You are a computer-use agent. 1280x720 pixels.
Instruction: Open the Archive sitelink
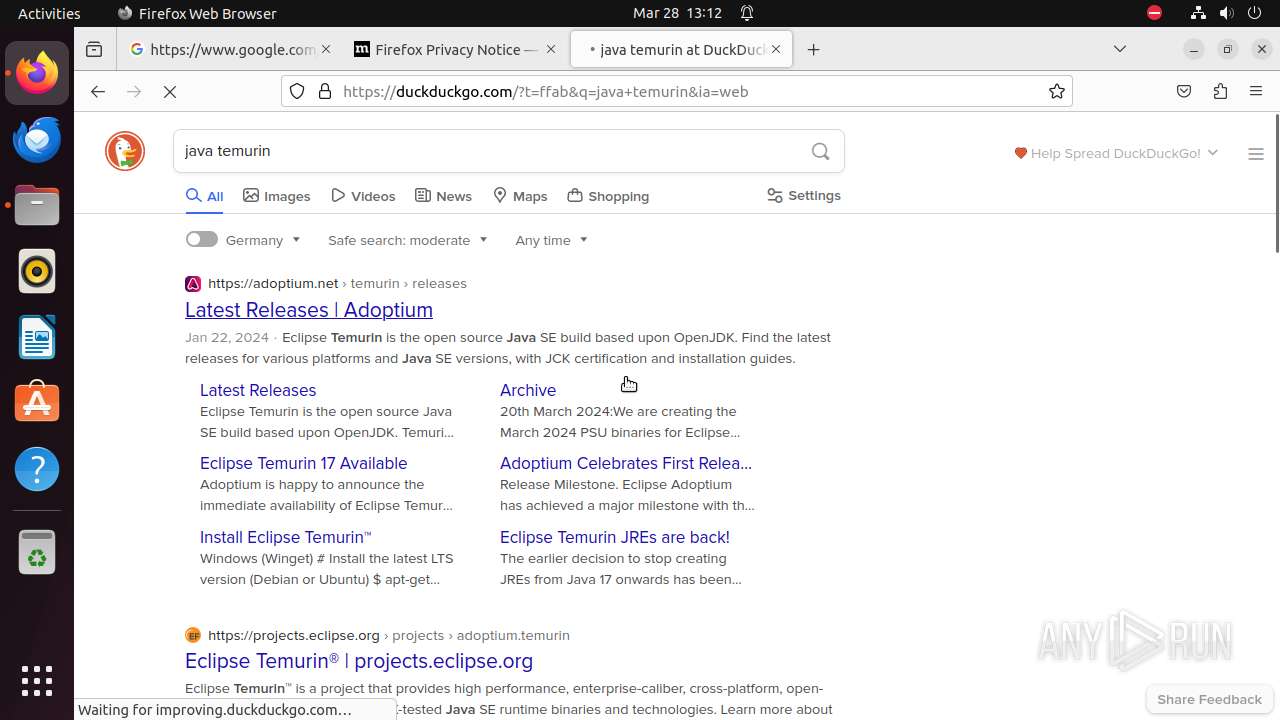click(528, 390)
